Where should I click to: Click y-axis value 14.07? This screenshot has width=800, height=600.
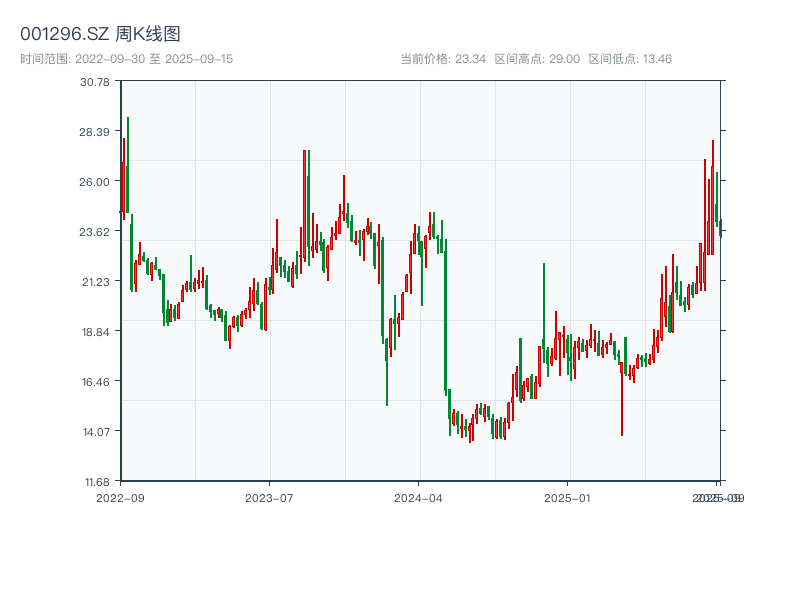click(x=95, y=432)
